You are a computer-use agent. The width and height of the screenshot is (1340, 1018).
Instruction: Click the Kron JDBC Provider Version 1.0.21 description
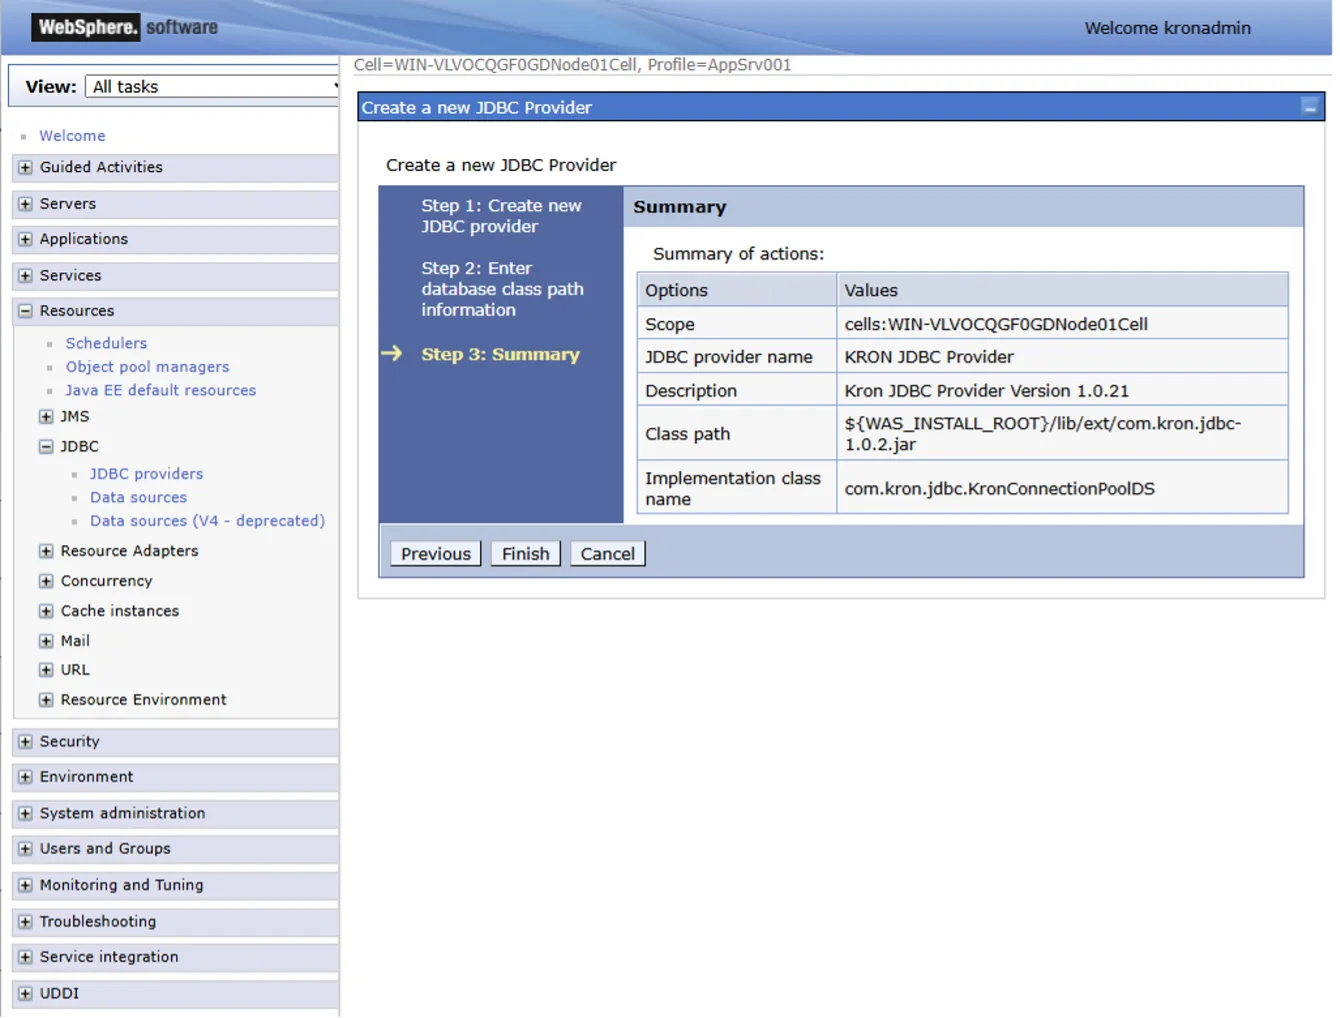[x=986, y=391]
